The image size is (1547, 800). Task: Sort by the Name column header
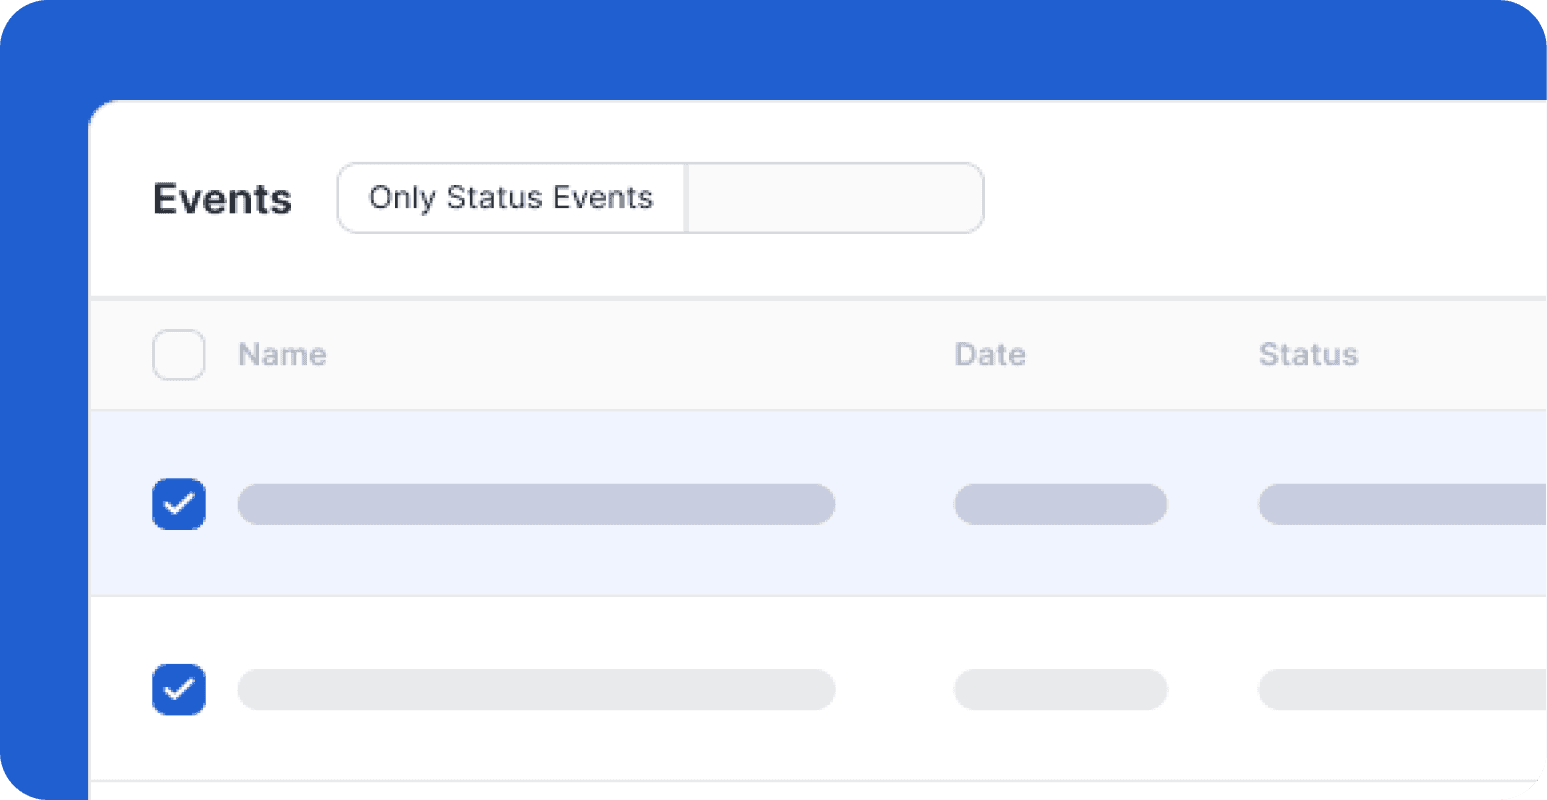tap(282, 355)
